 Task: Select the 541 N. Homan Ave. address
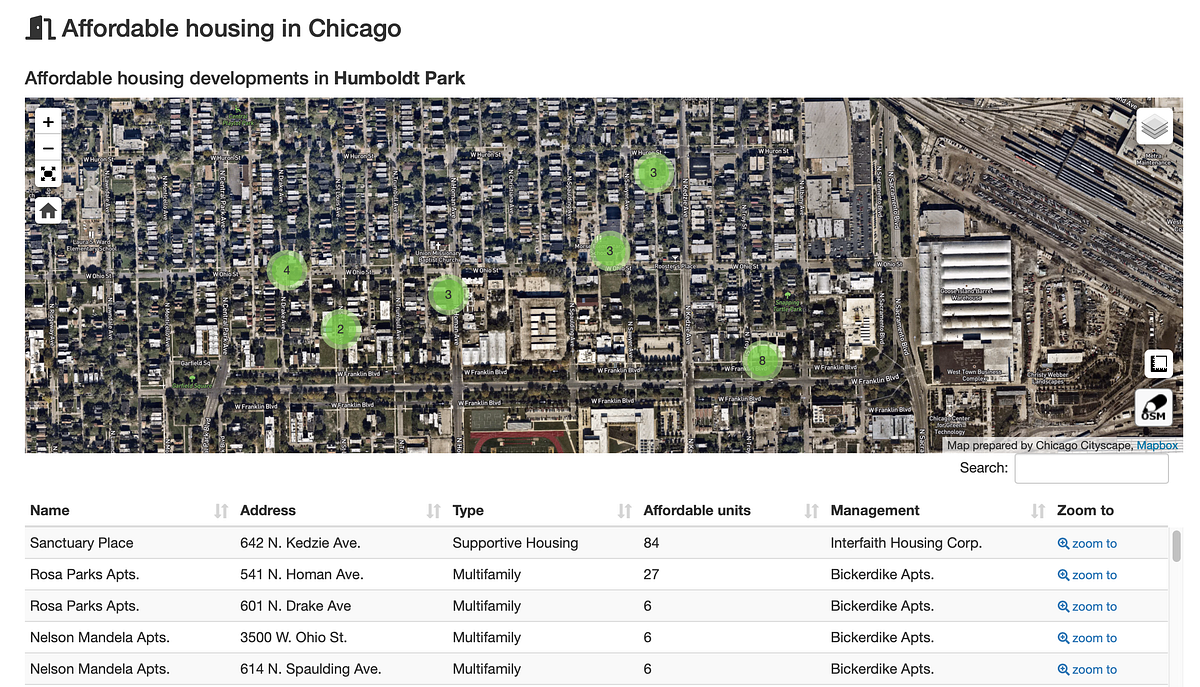coord(302,575)
